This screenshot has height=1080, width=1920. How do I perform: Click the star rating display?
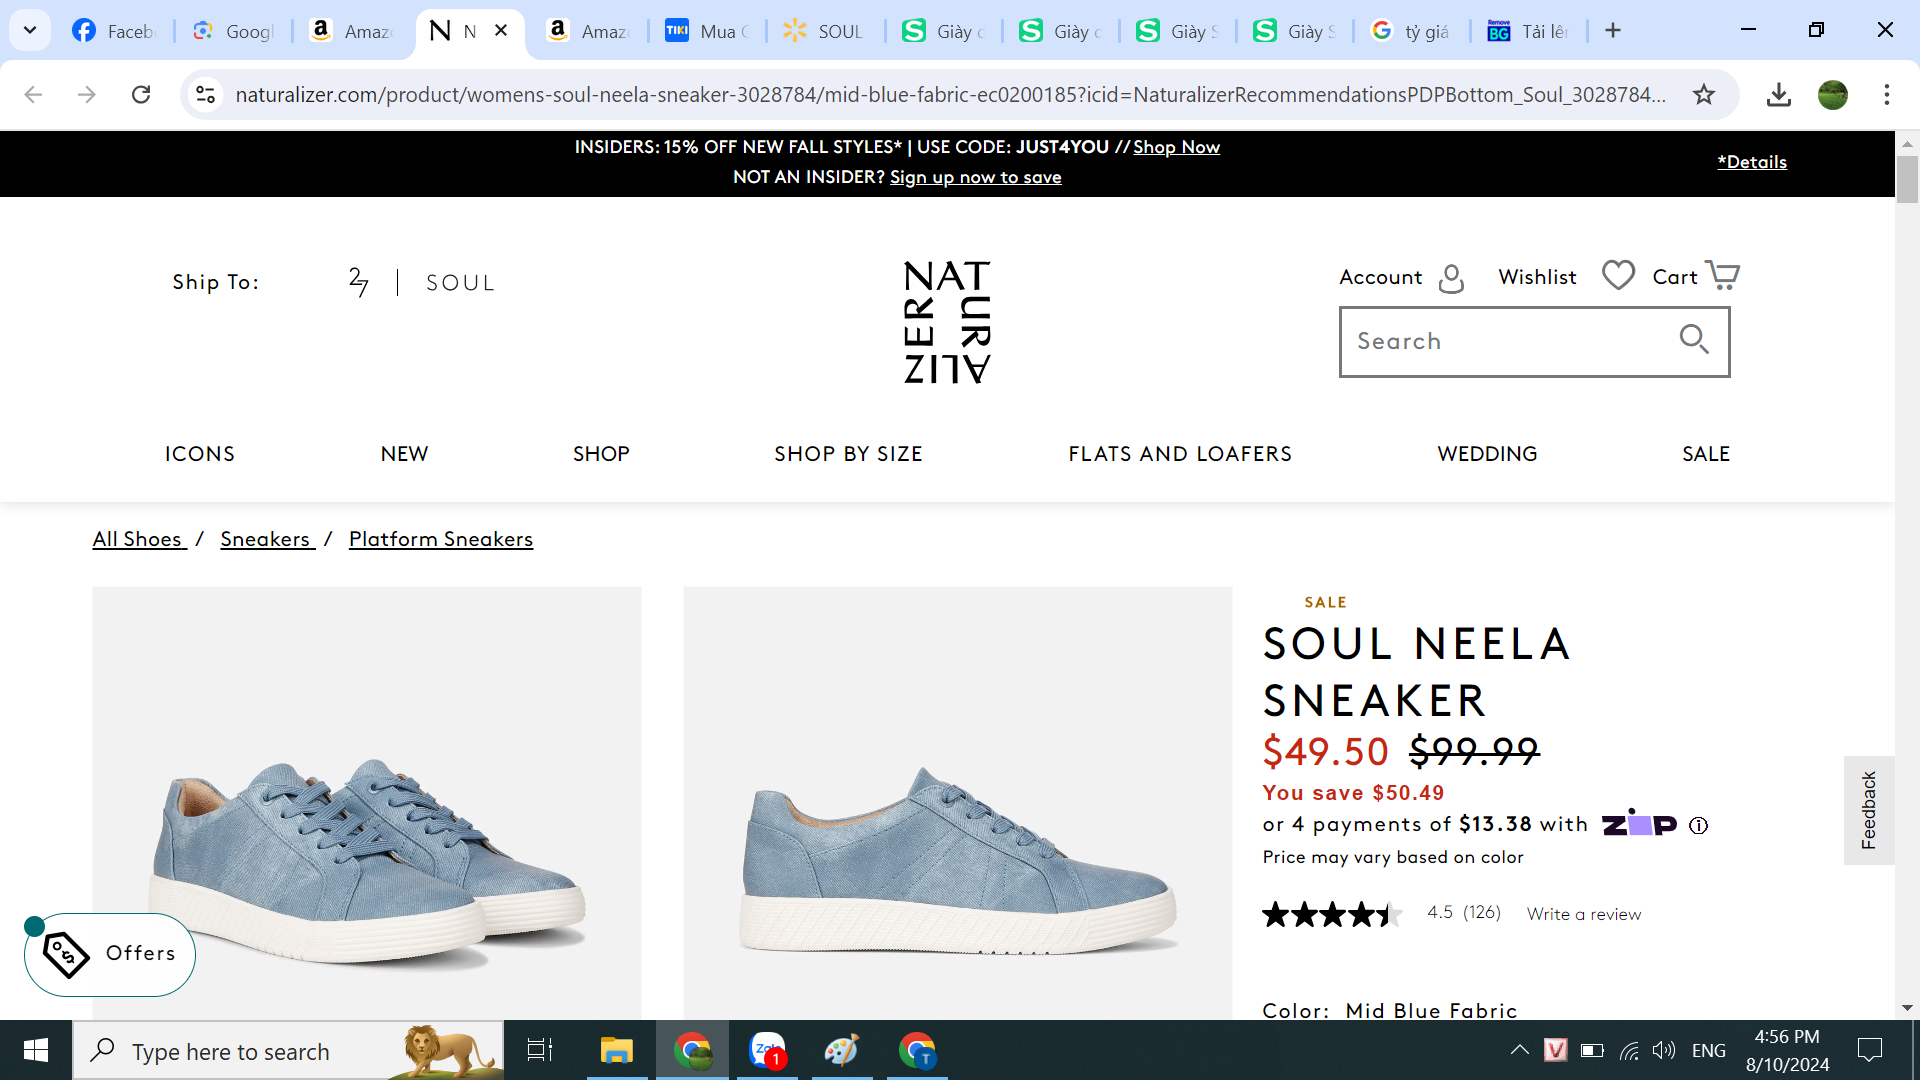1330,914
